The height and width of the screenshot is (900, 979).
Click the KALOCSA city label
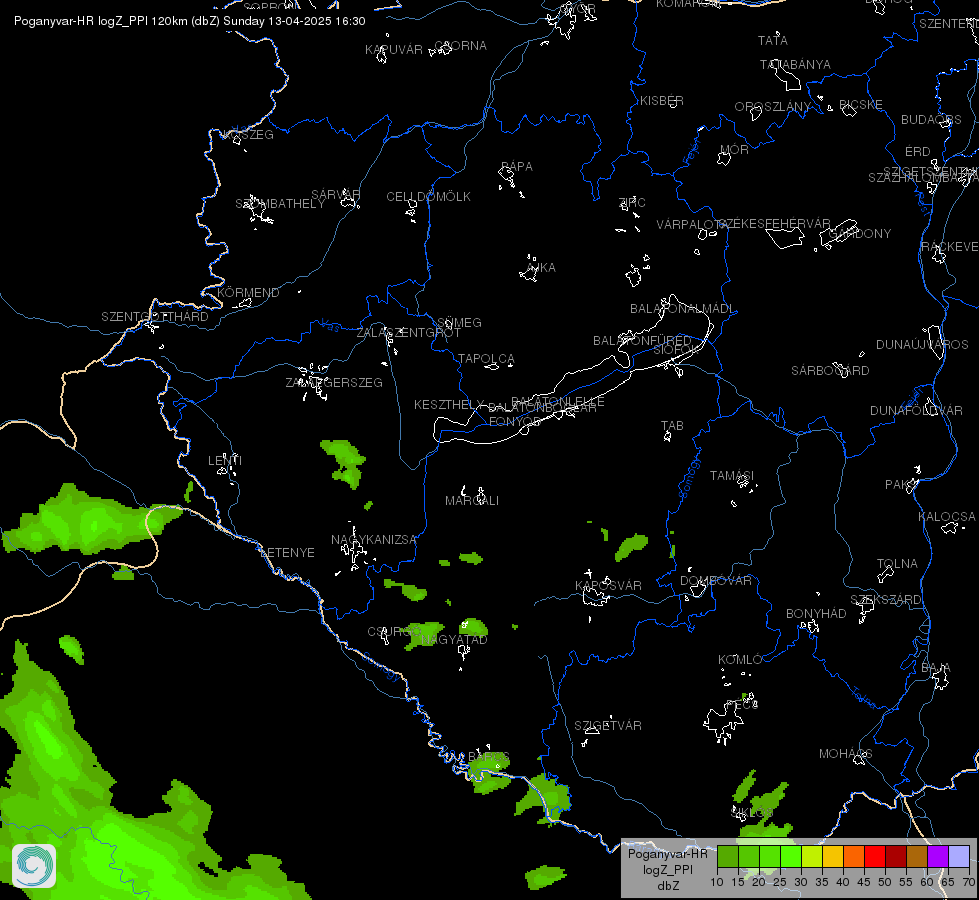pos(947,517)
